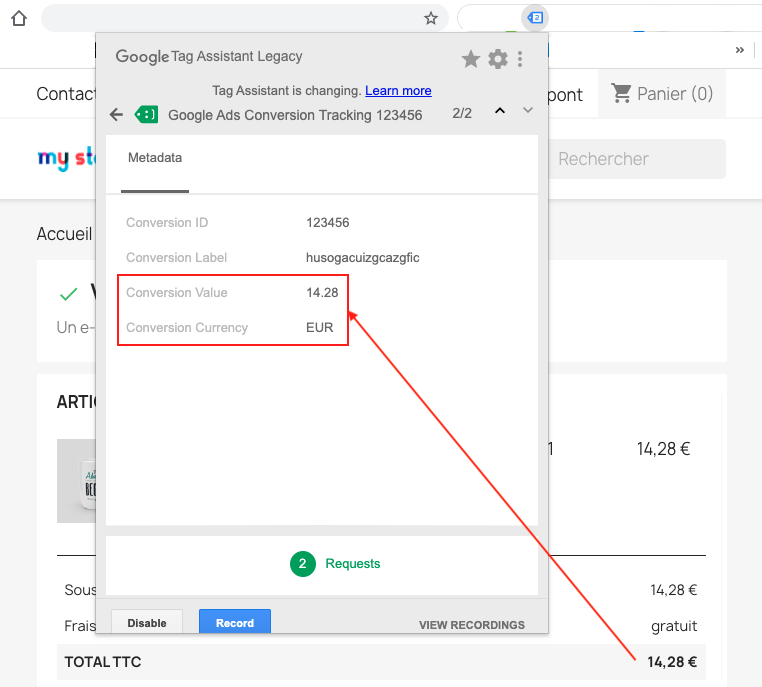Click Conversion Value 14.28
Image resolution: width=762 pixels, height=687 pixels.
point(322,292)
